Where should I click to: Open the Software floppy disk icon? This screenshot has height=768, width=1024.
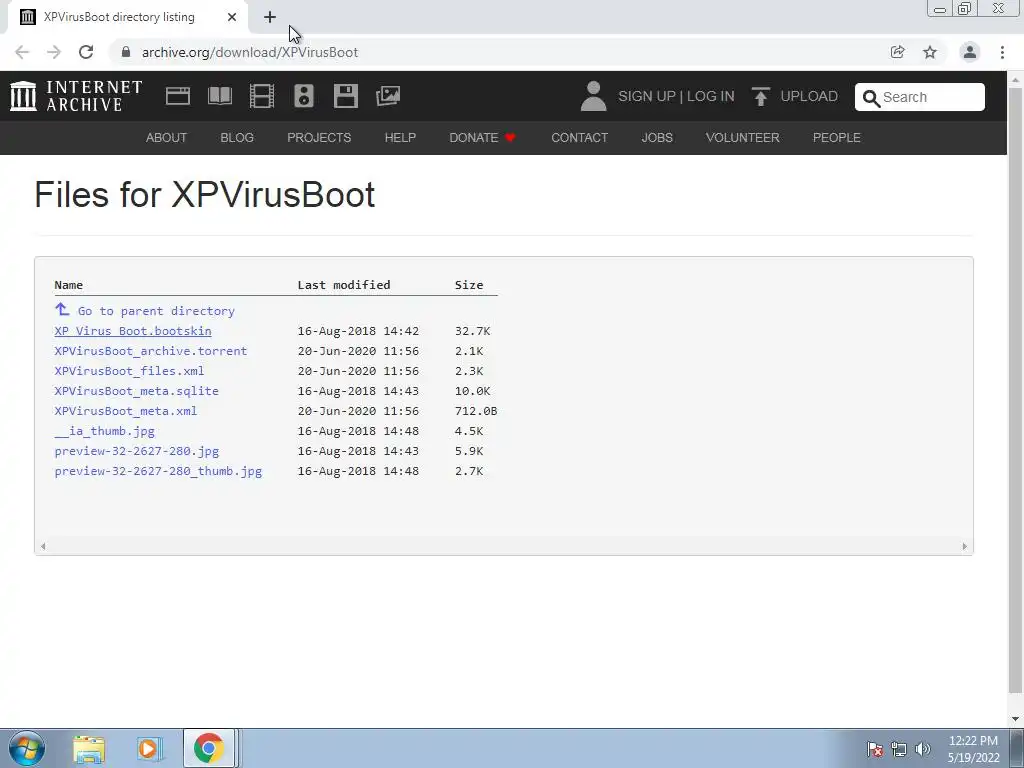click(345, 96)
